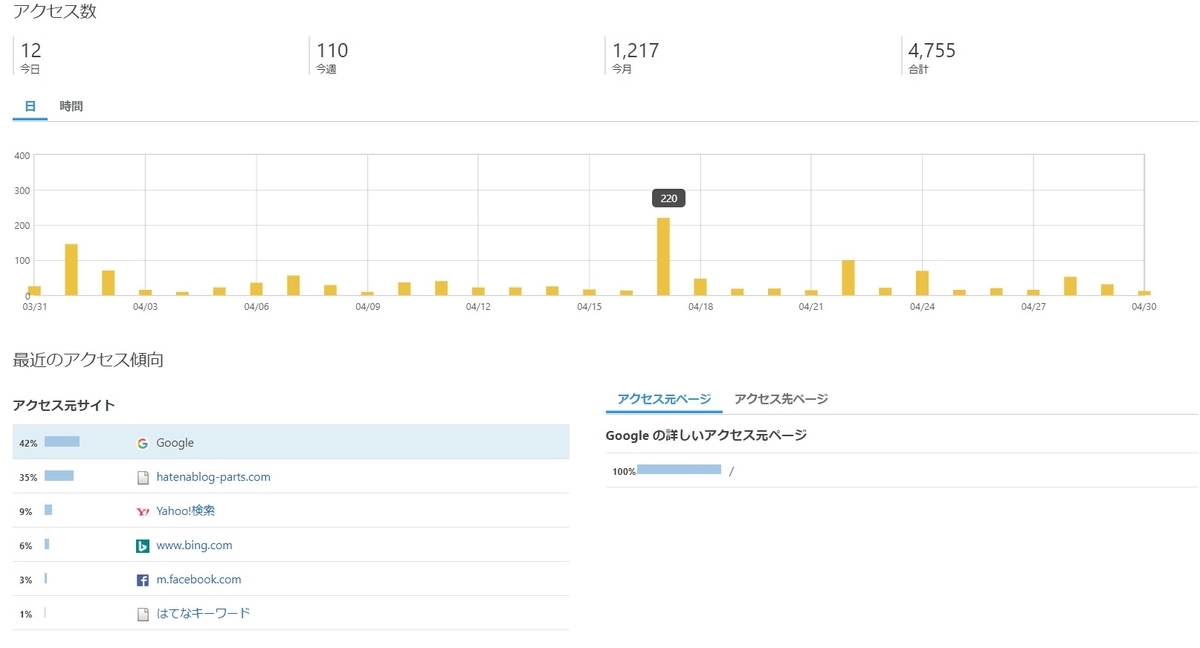This screenshot has height=648, width=1200.
Task: Click the Bing icon
Action: (142, 546)
